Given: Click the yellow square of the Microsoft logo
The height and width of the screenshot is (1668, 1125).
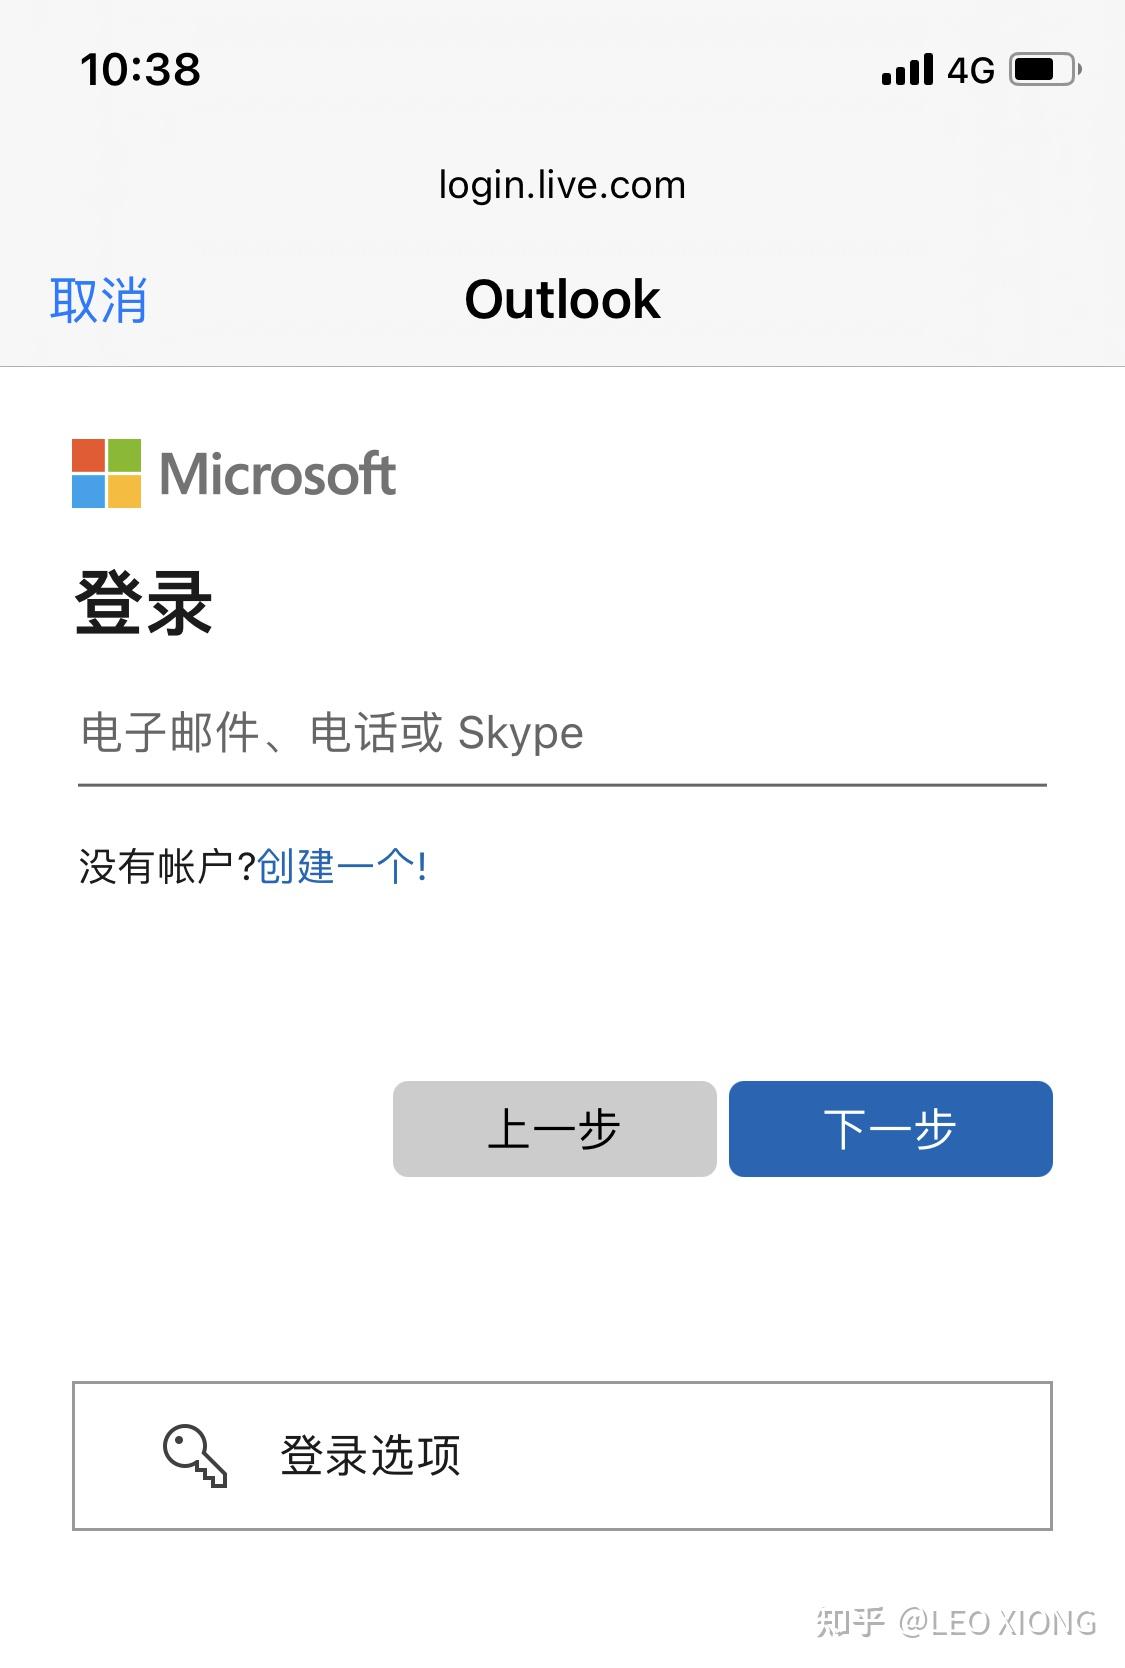Looking at the screenshot, I should [x=123, y=492].
